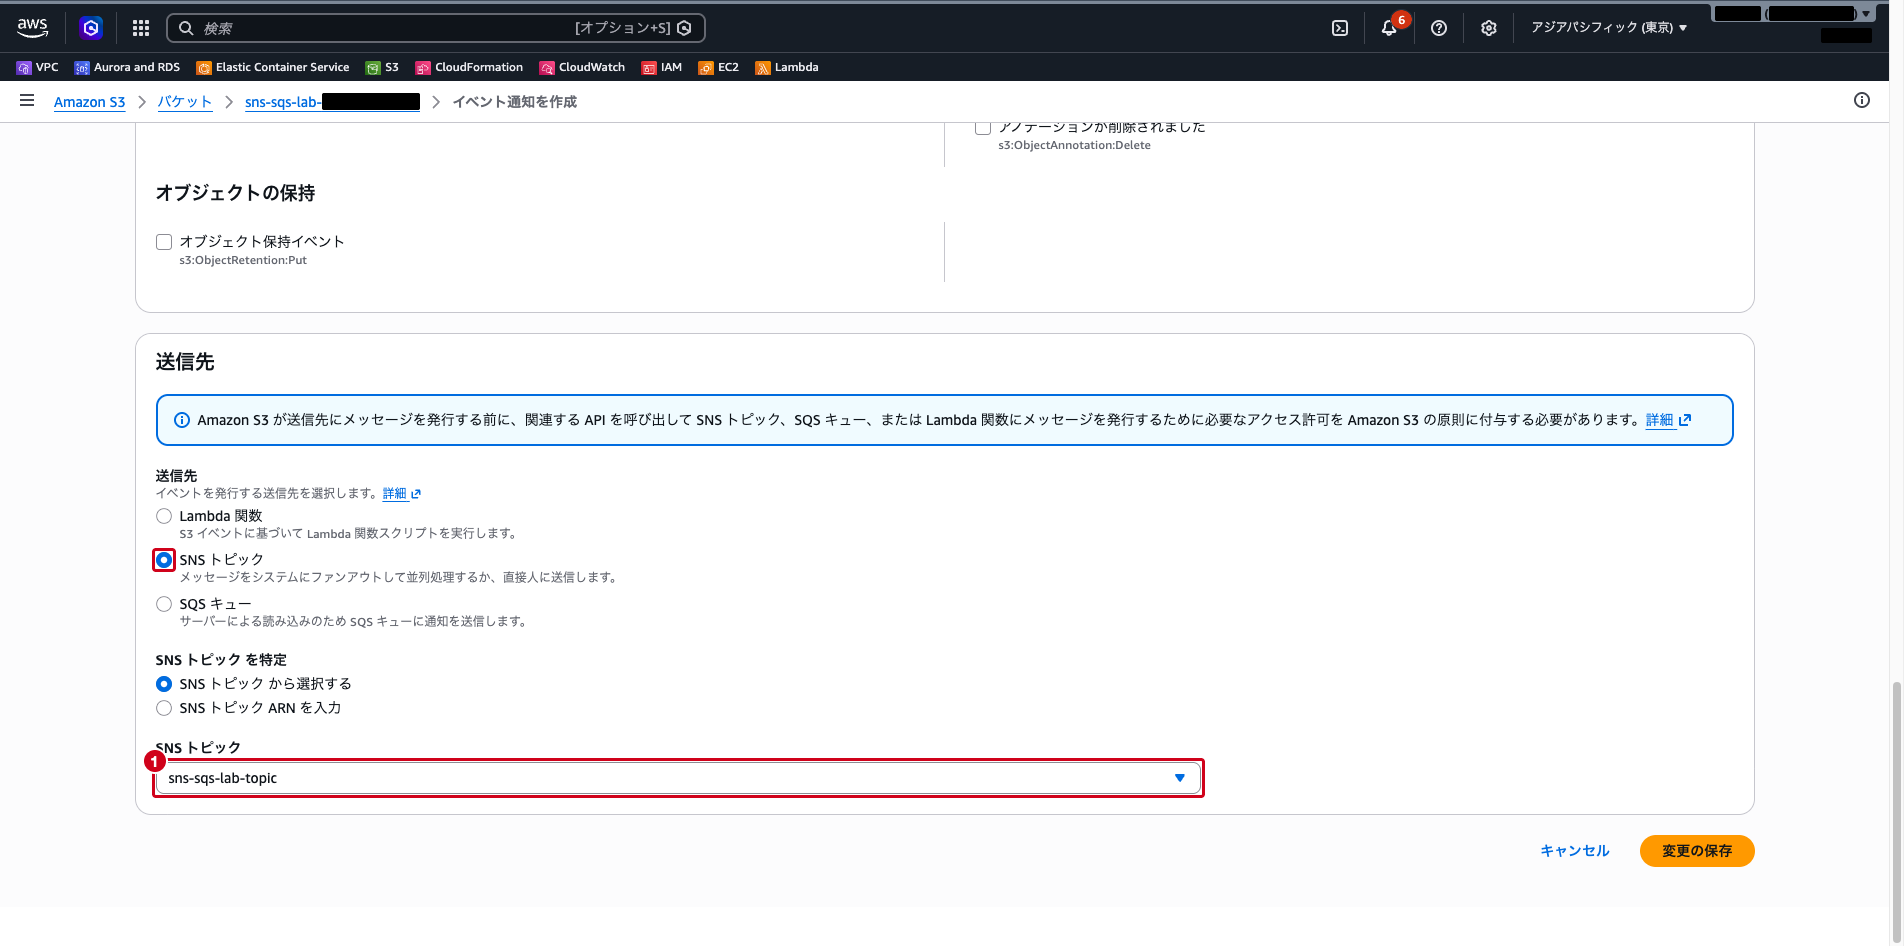Open the Lambda shortcut
Screen dimensions: 1904x946
[787, 67]
